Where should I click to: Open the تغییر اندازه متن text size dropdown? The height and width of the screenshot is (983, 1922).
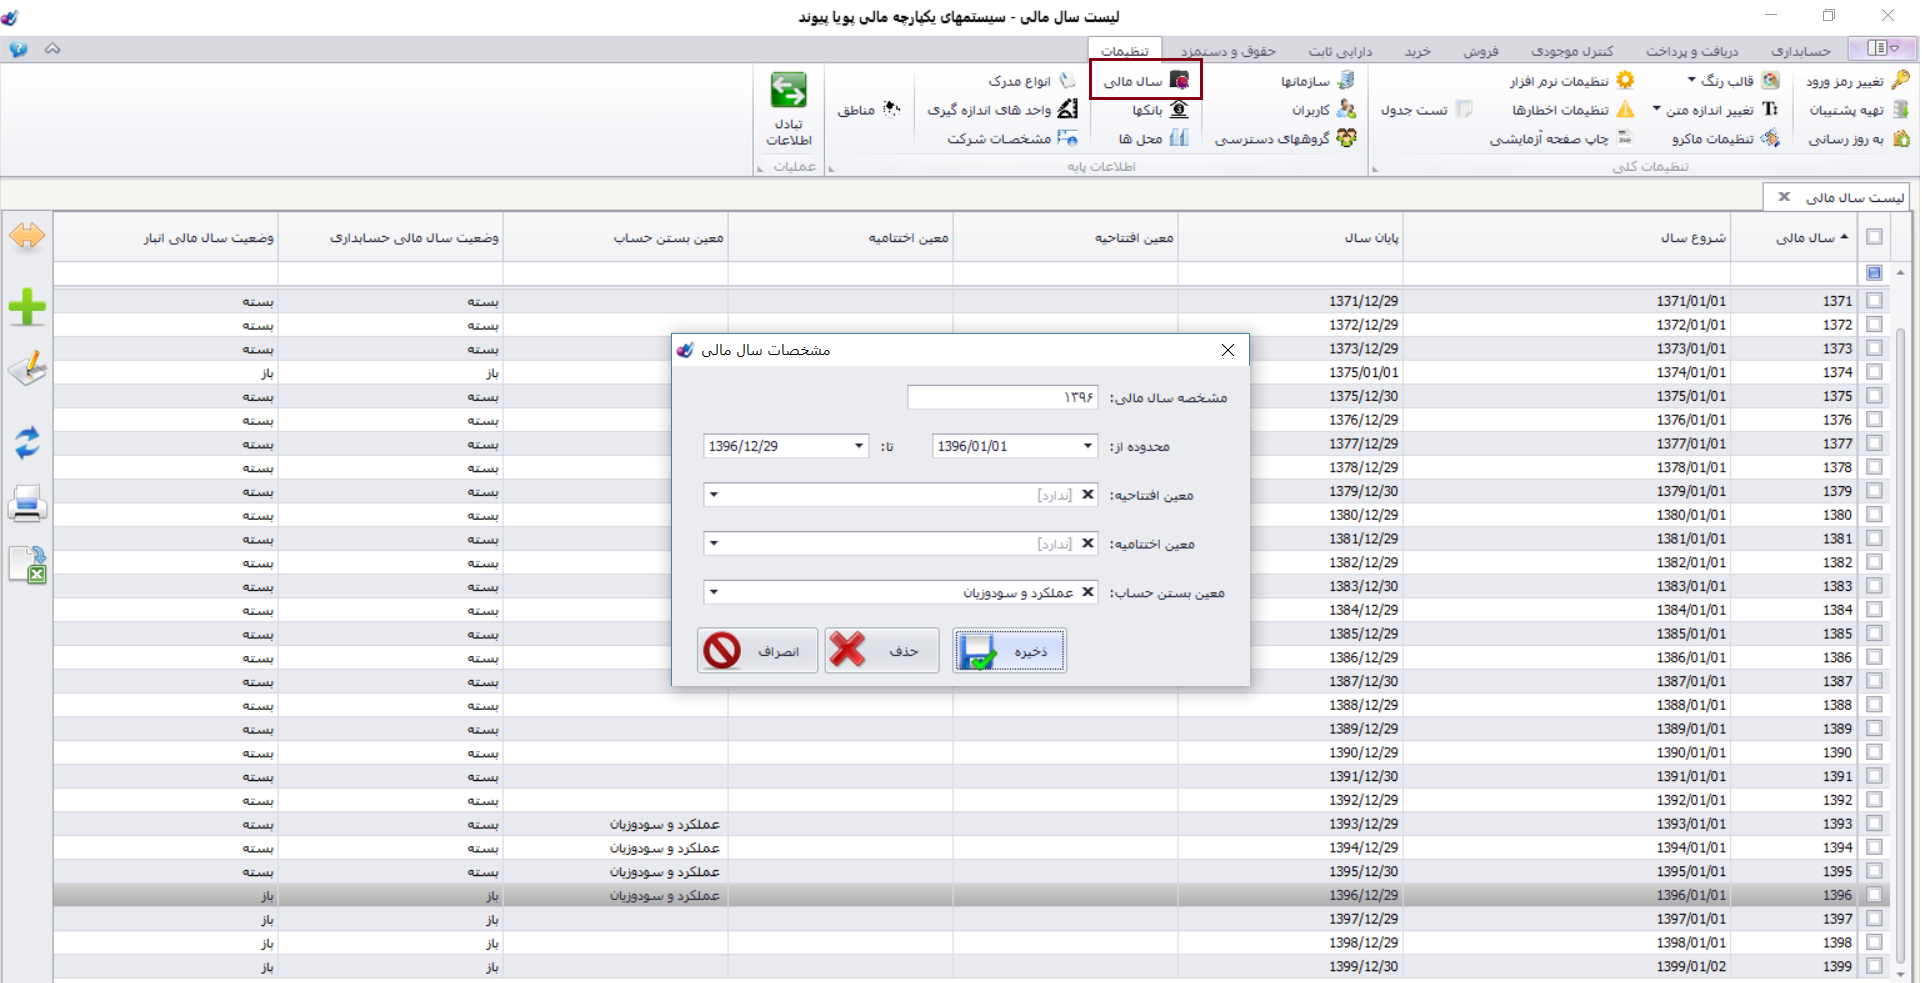tap(1715, 110)
